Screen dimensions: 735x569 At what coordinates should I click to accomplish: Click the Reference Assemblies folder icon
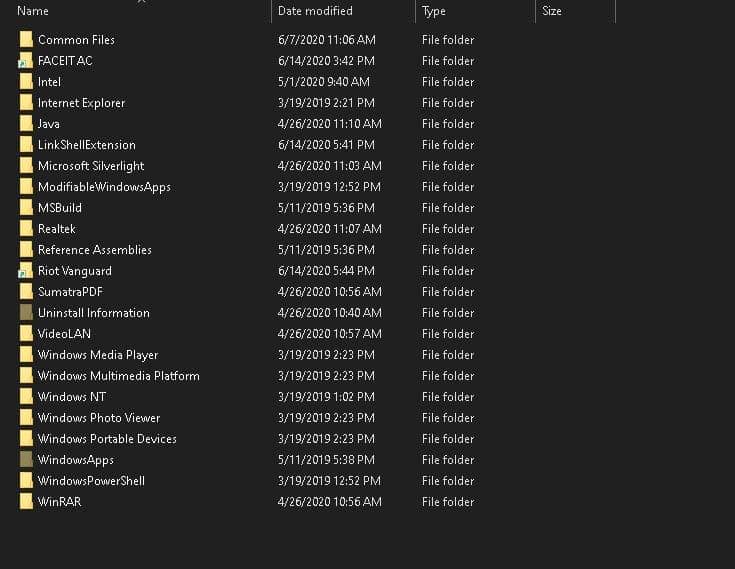pyautogui.click(x=26, y=249)
